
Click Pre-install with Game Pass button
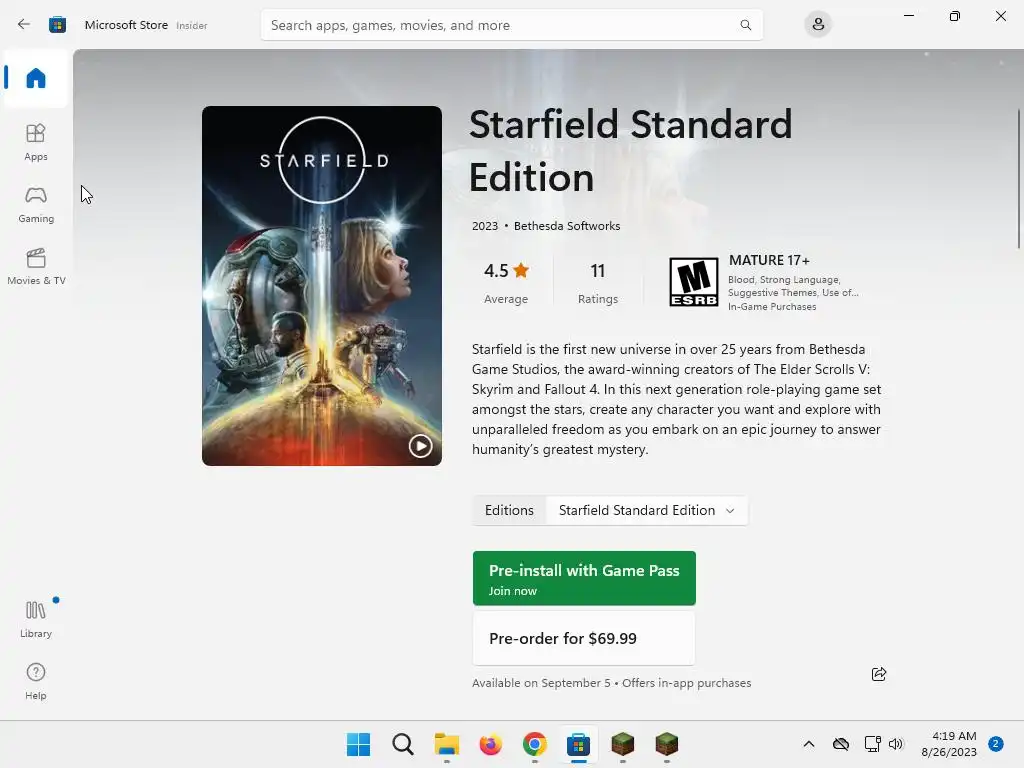coord(584,578)
